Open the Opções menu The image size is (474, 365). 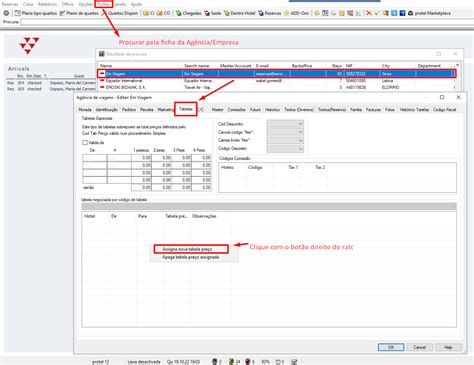pyautogui.click(x=85, y=4)
